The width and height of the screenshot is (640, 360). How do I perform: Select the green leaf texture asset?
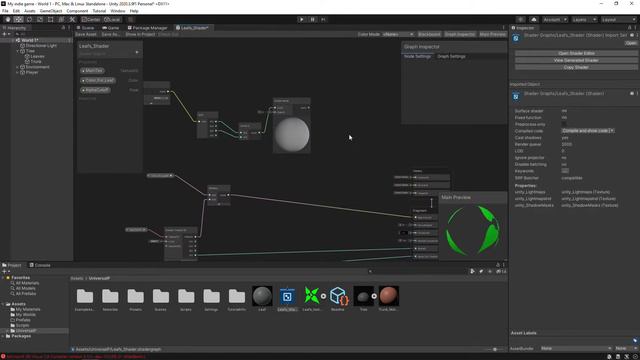click(312, 296)
